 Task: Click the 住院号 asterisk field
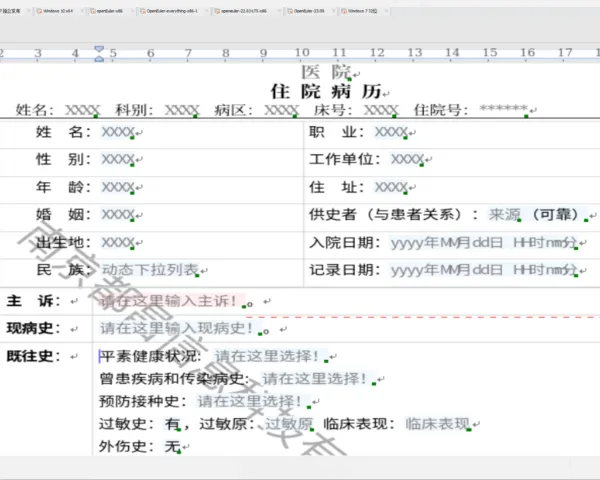coord(504,109)
